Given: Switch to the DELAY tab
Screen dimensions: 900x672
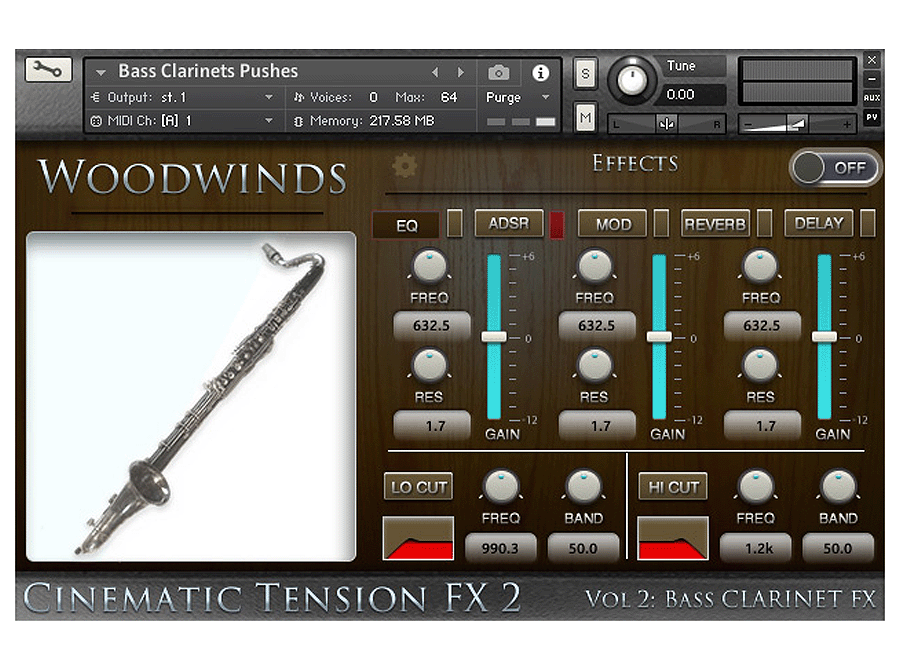Looking at the screenshot, I should click(x=818, y=223).
